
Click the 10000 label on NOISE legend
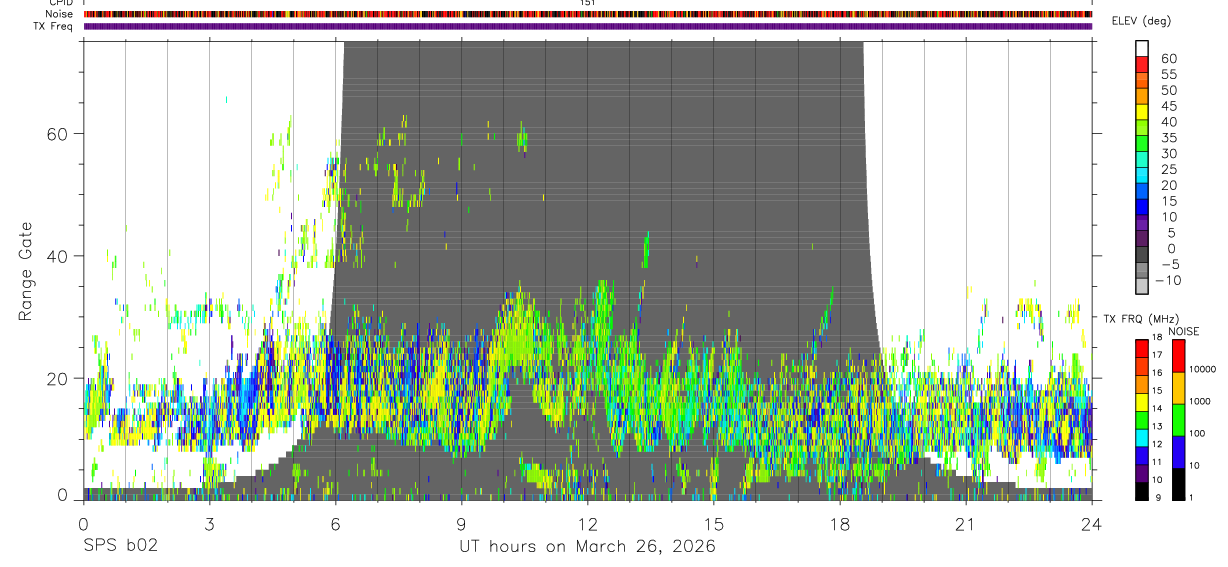pos(1201,369)
